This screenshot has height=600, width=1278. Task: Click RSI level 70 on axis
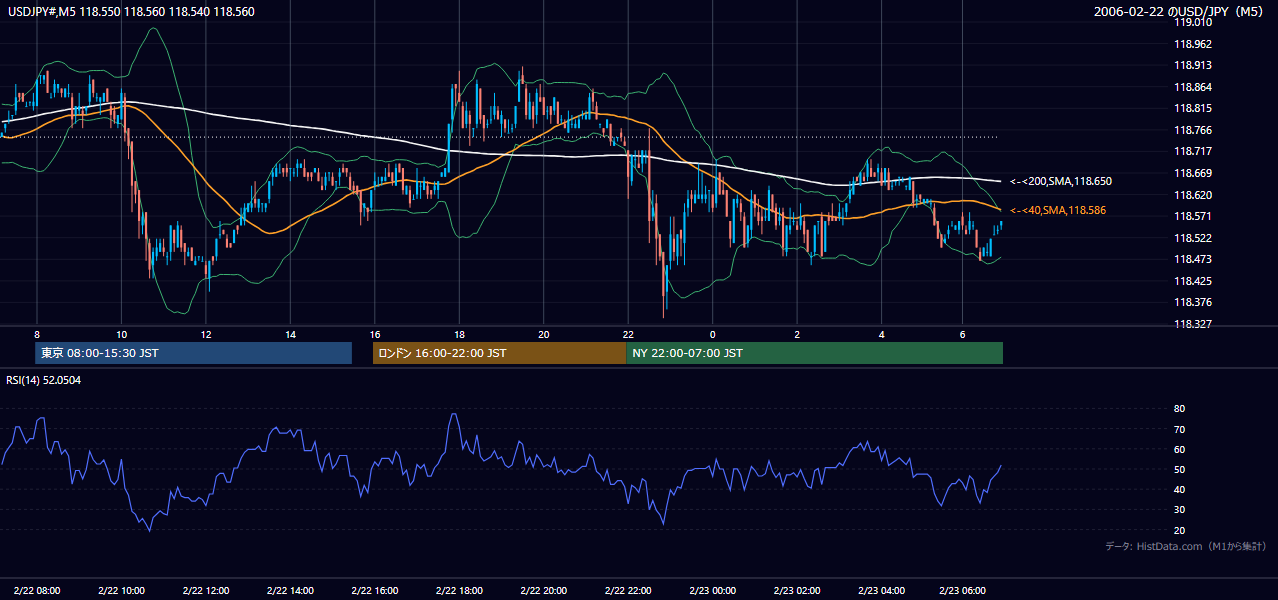[1179, 429]
